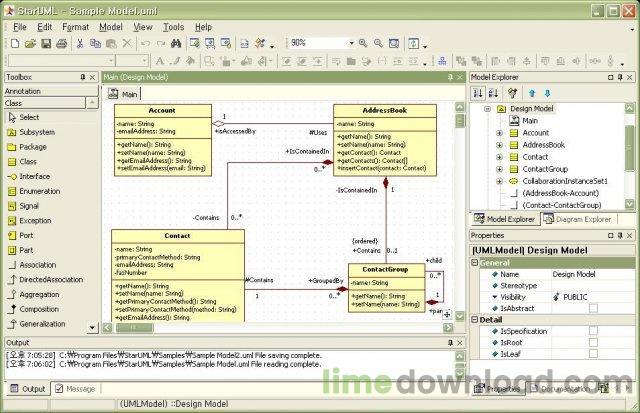
Task: Toggle the IsLeaf checkbox
Action: point(593,353)
